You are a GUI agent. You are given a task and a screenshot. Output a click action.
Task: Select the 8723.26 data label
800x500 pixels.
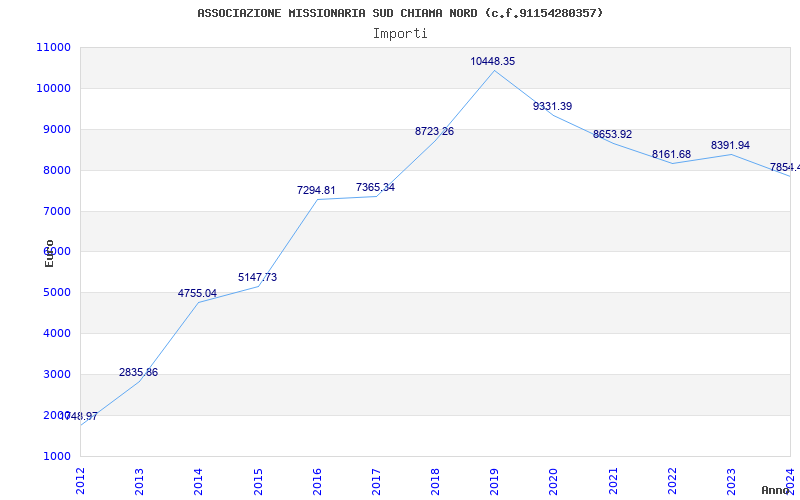tap(434, 131)
